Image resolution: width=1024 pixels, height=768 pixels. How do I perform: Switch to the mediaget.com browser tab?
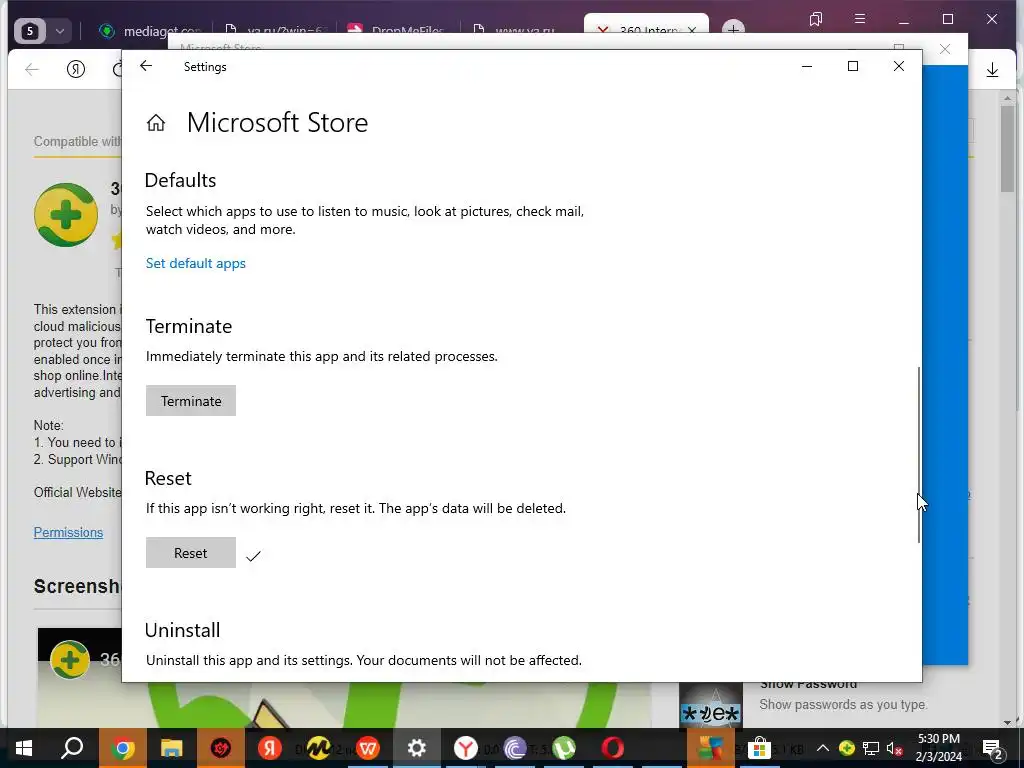[149, 31]
